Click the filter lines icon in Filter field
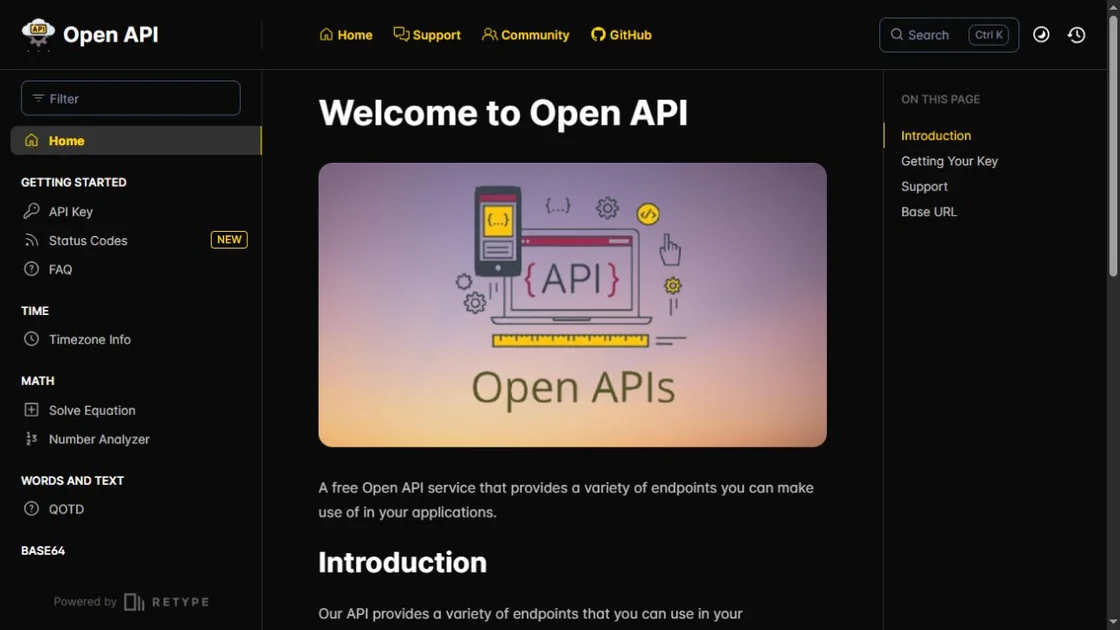The height and width of the screenshot is (630, 1120). [x=38, y=98]
